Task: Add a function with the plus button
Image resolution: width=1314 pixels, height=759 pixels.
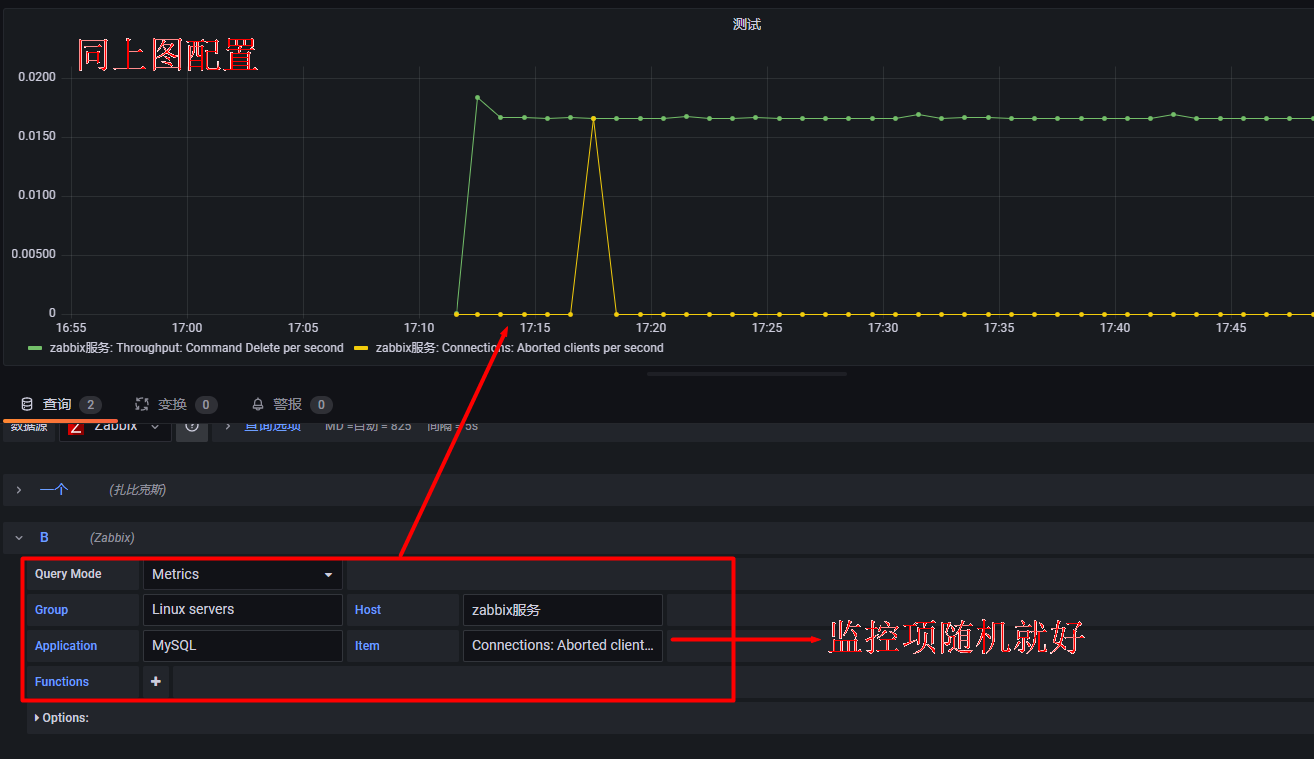Action: click(x=156, y=682)
